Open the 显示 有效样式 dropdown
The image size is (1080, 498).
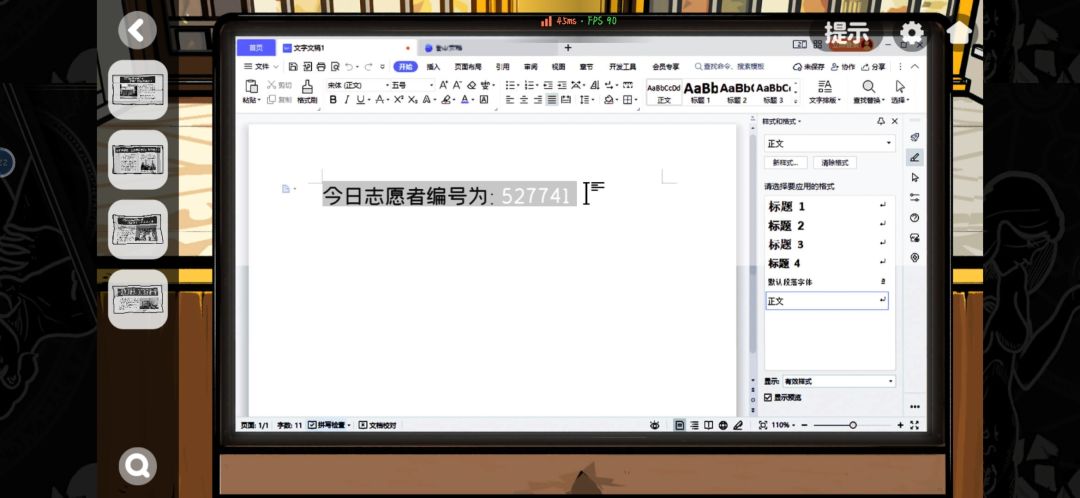pyautogui.click(x=838, y=381)
